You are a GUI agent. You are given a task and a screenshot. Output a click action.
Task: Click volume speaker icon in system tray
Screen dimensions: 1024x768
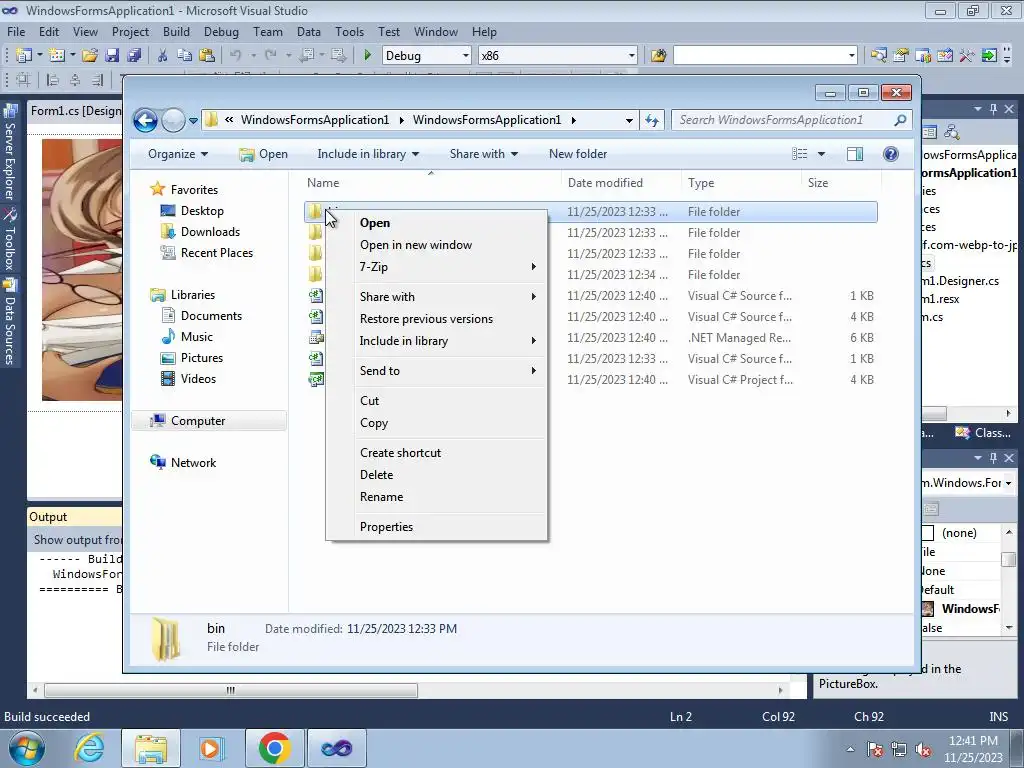[923, 750]
